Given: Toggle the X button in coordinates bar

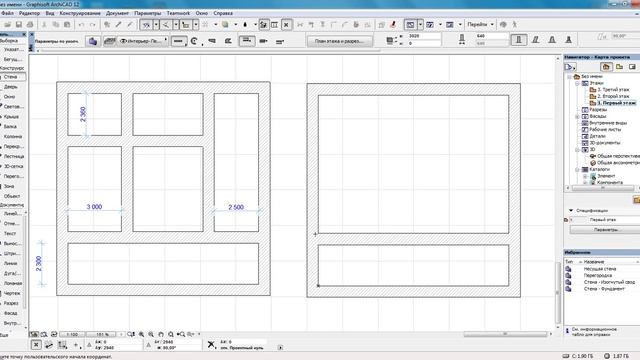Looking at the screenshot, I should [36, 345].
